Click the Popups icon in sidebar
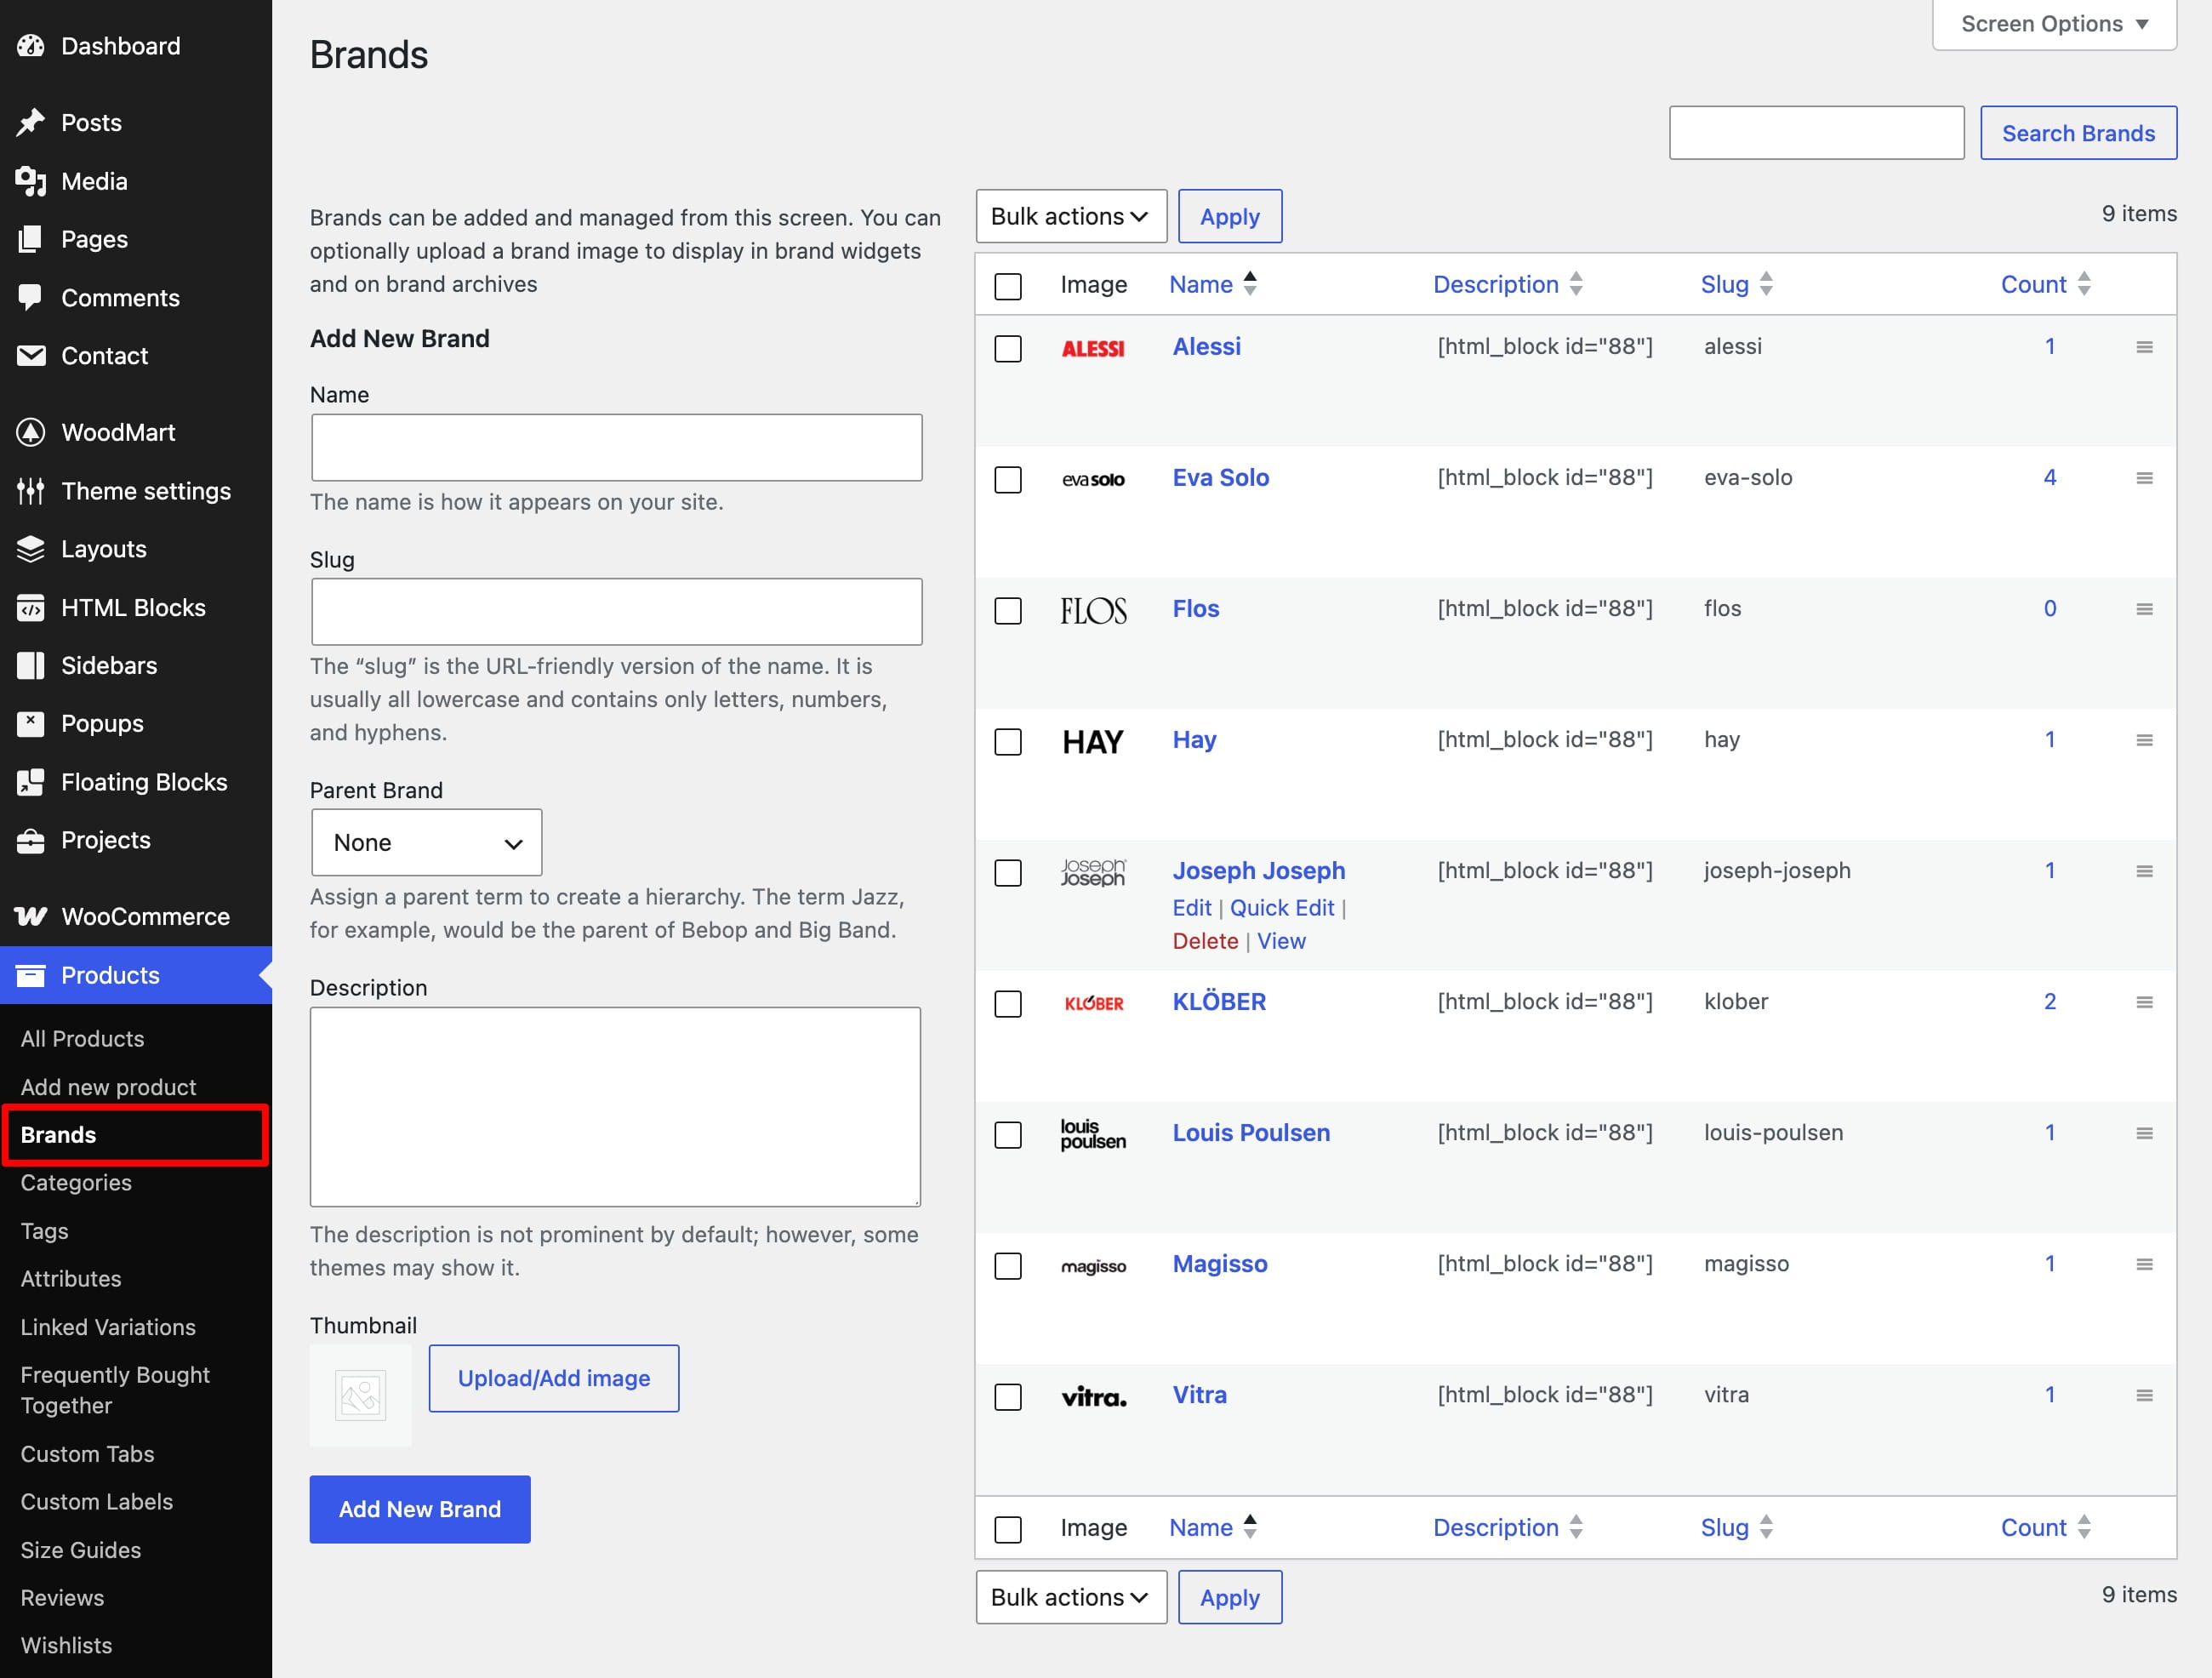The height and width of the screenshot is (1678, 2212). click(31, 724)
